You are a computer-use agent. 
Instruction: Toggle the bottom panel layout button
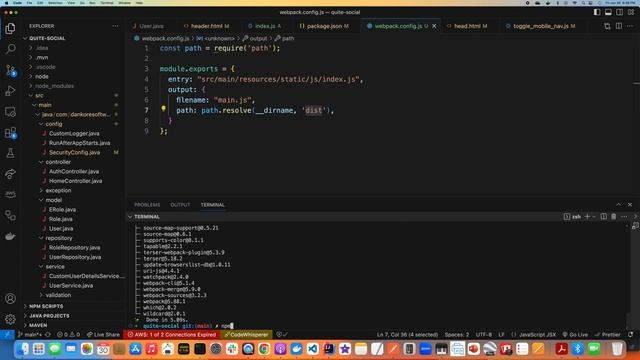[x=608, y=12]
